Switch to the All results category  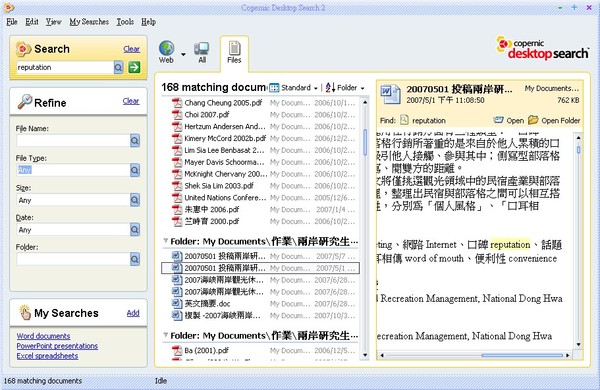[202, 52]
